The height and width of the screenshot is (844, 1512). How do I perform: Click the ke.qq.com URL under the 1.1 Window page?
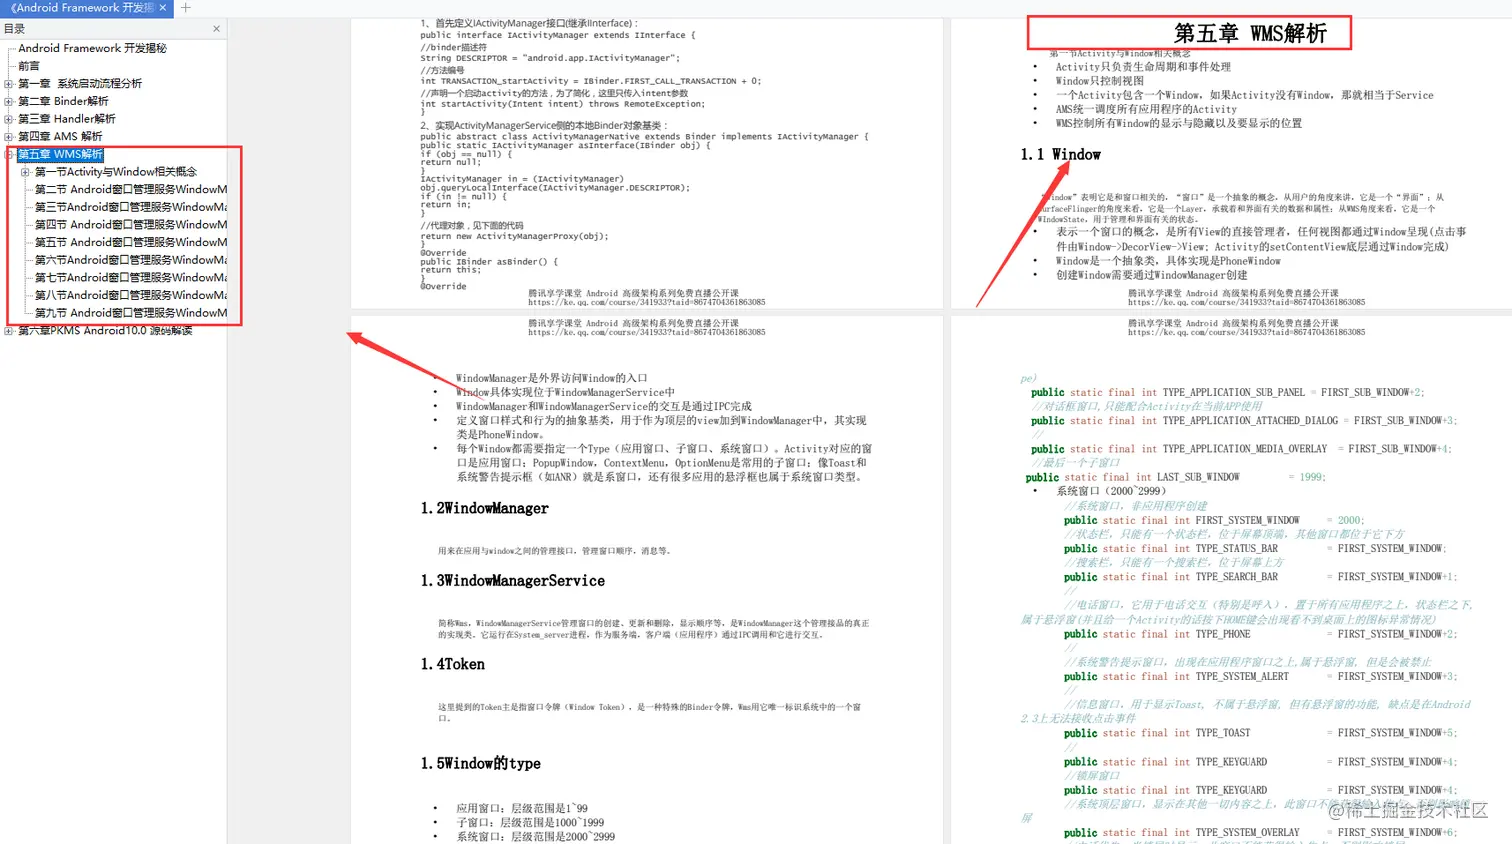[x=1246, y=302]
